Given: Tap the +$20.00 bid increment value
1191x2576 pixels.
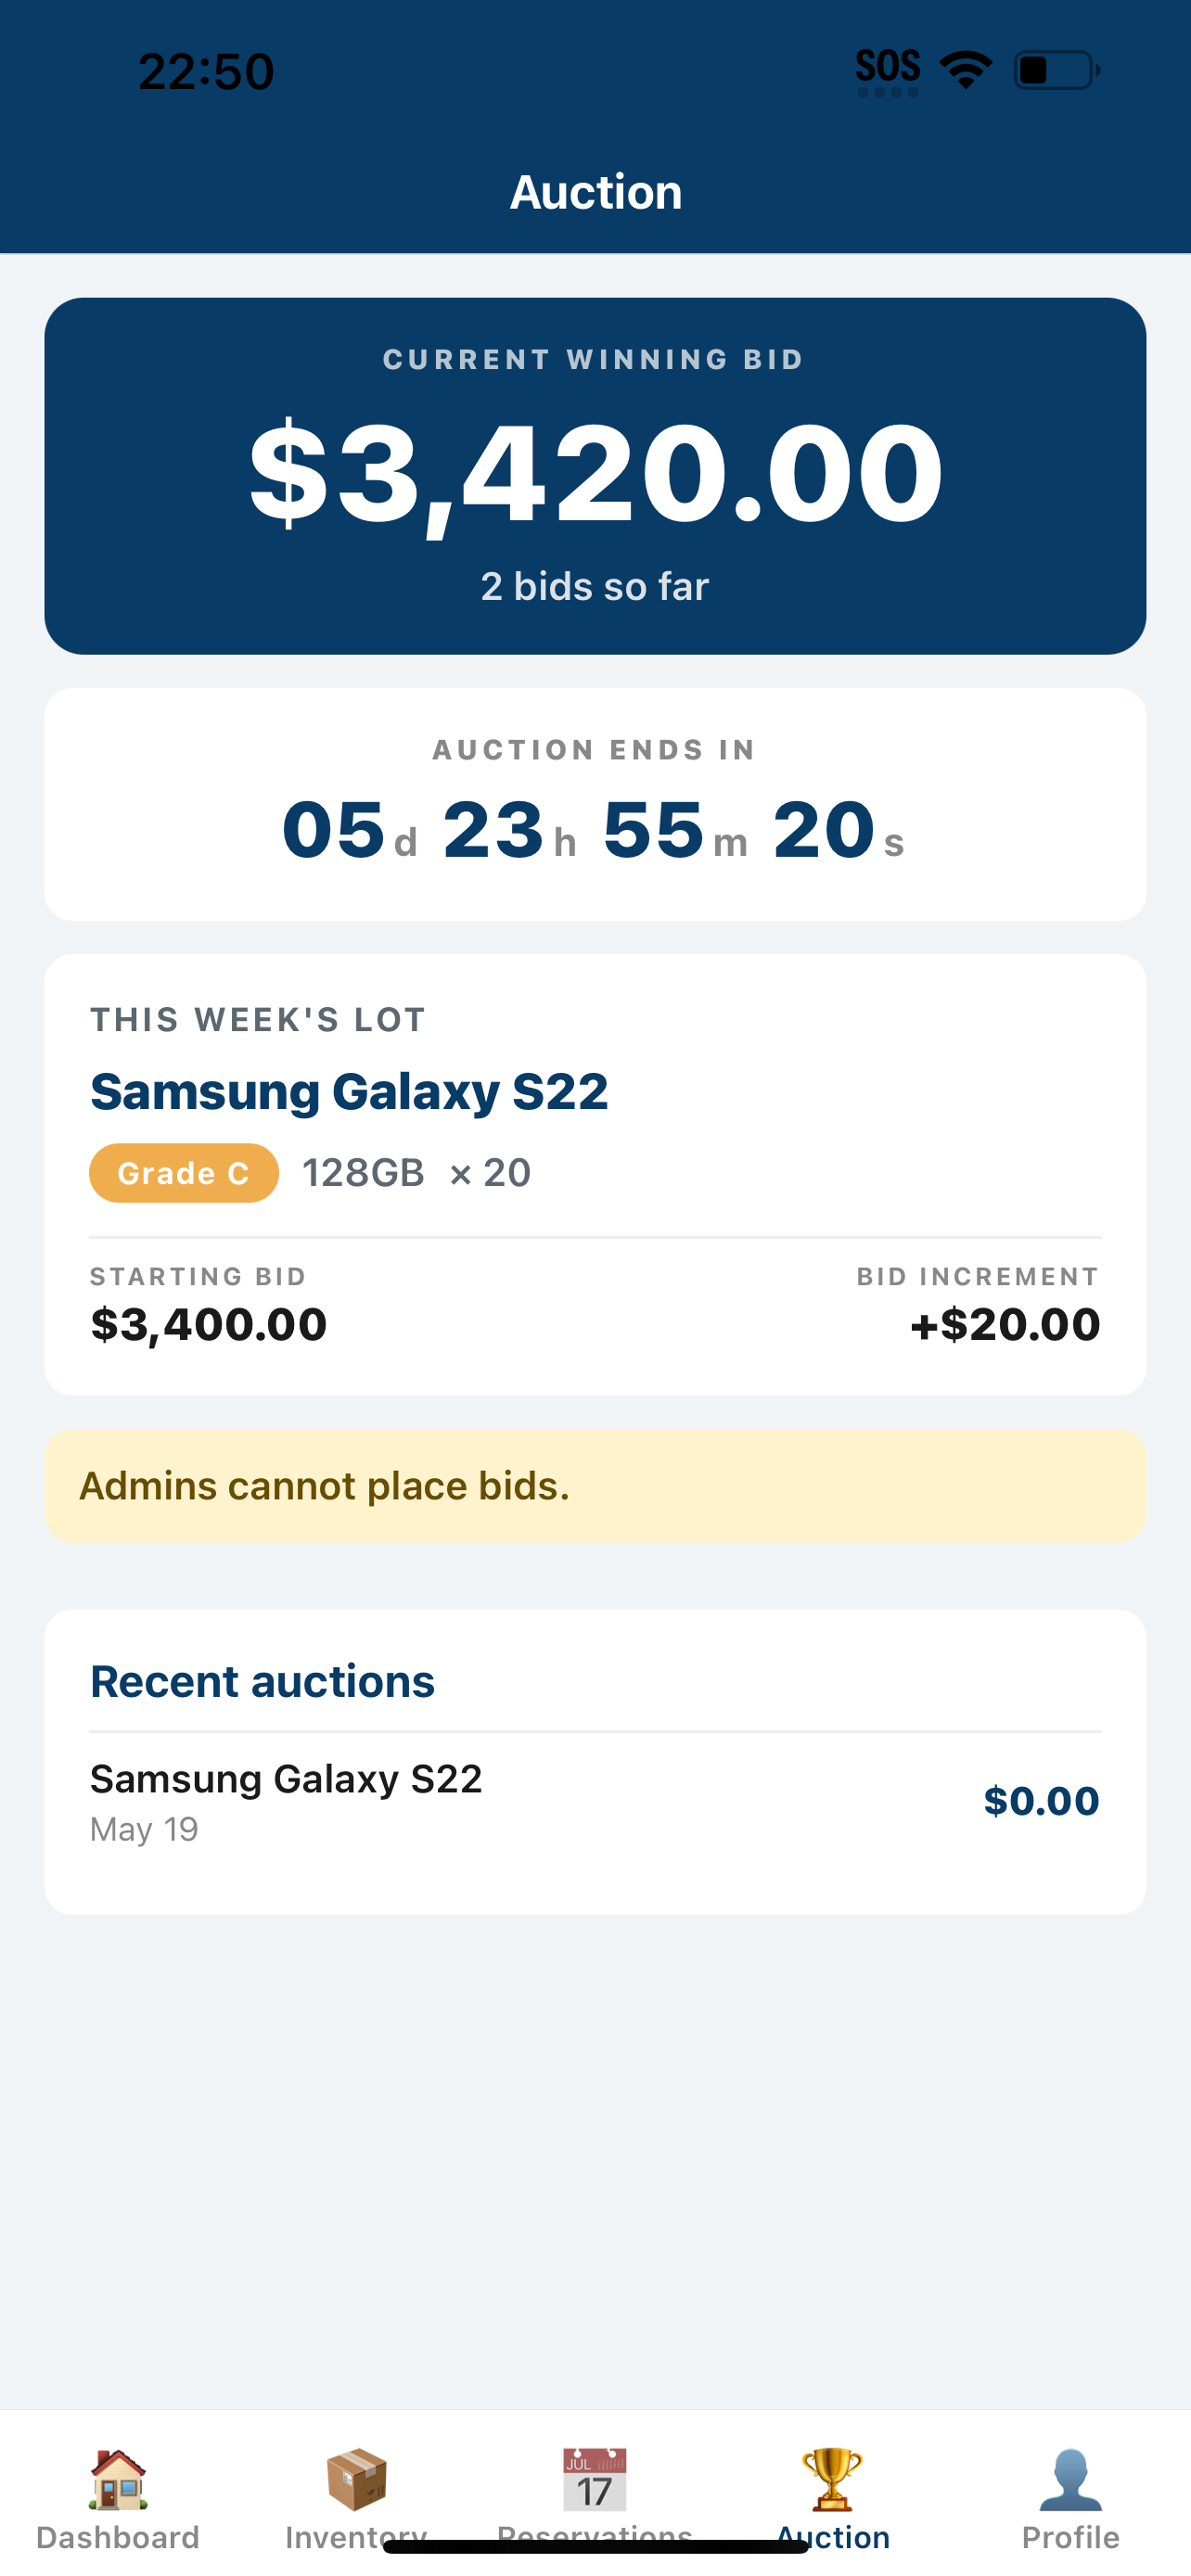Looking at the screenshot, I should tap(1005, 1324).
